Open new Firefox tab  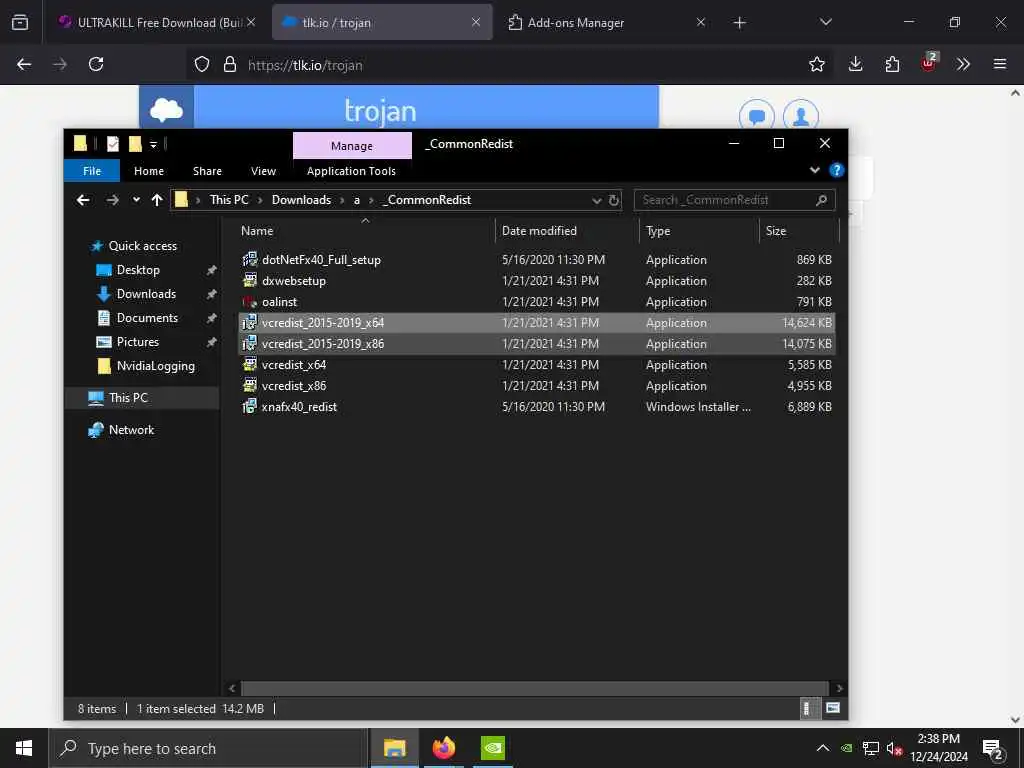[x=739, y=22]
